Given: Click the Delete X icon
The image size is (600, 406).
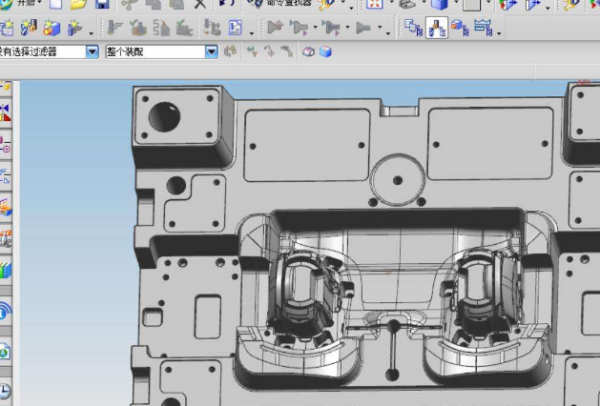Looking at the screenshot, I should point(200,5).
